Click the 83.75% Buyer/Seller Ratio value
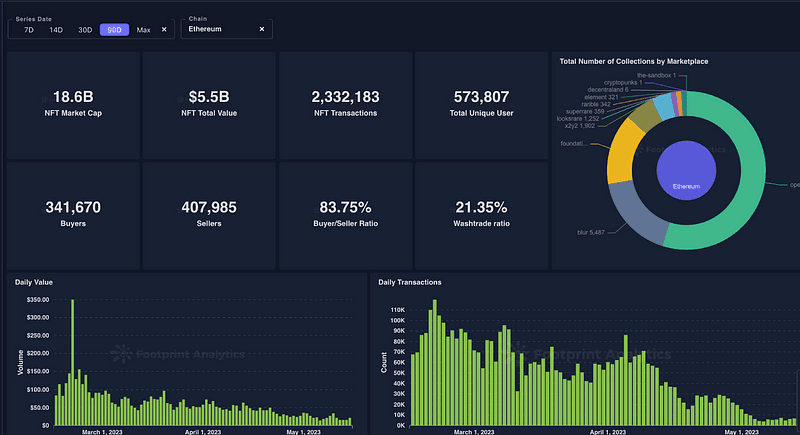This screenshot has width=800, height=435. point(345,207)
